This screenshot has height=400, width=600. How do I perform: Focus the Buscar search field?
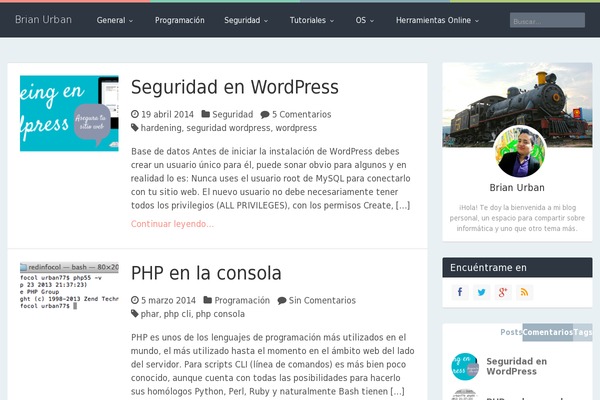tap(547, 21)
